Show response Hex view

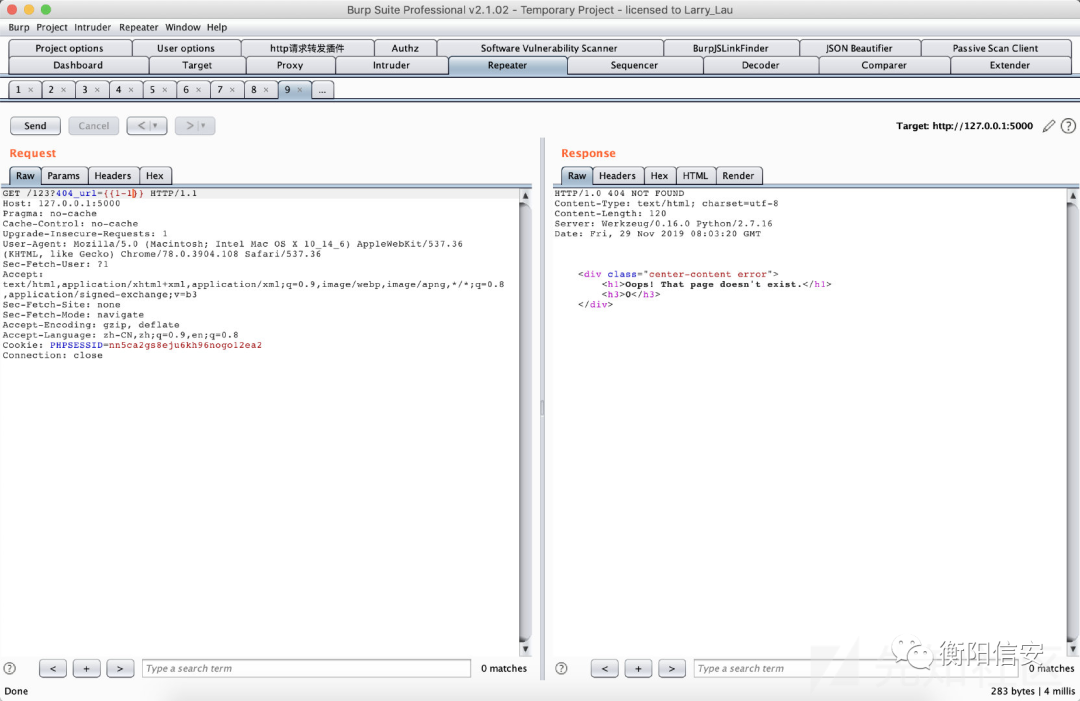pos(659,176)
